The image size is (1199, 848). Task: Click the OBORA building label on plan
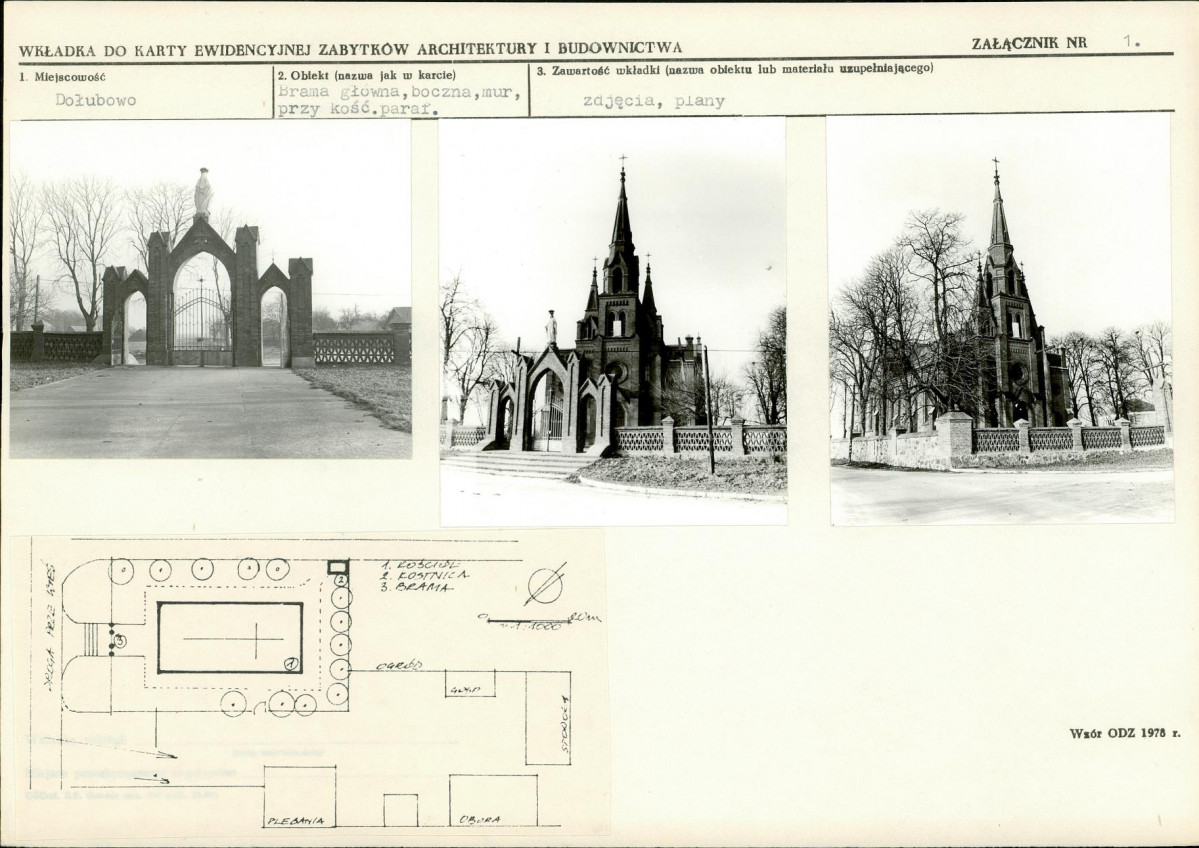click(x=479, y=820)
